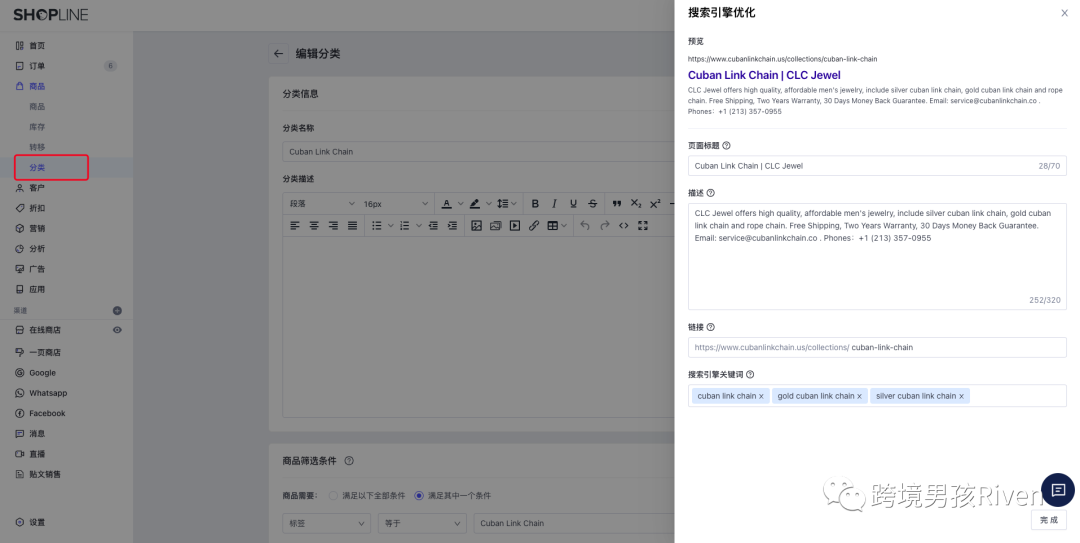Open 设置 at the sidebar bottom
The height and width of the screenshot is (543, 1080).
(37, 522)
